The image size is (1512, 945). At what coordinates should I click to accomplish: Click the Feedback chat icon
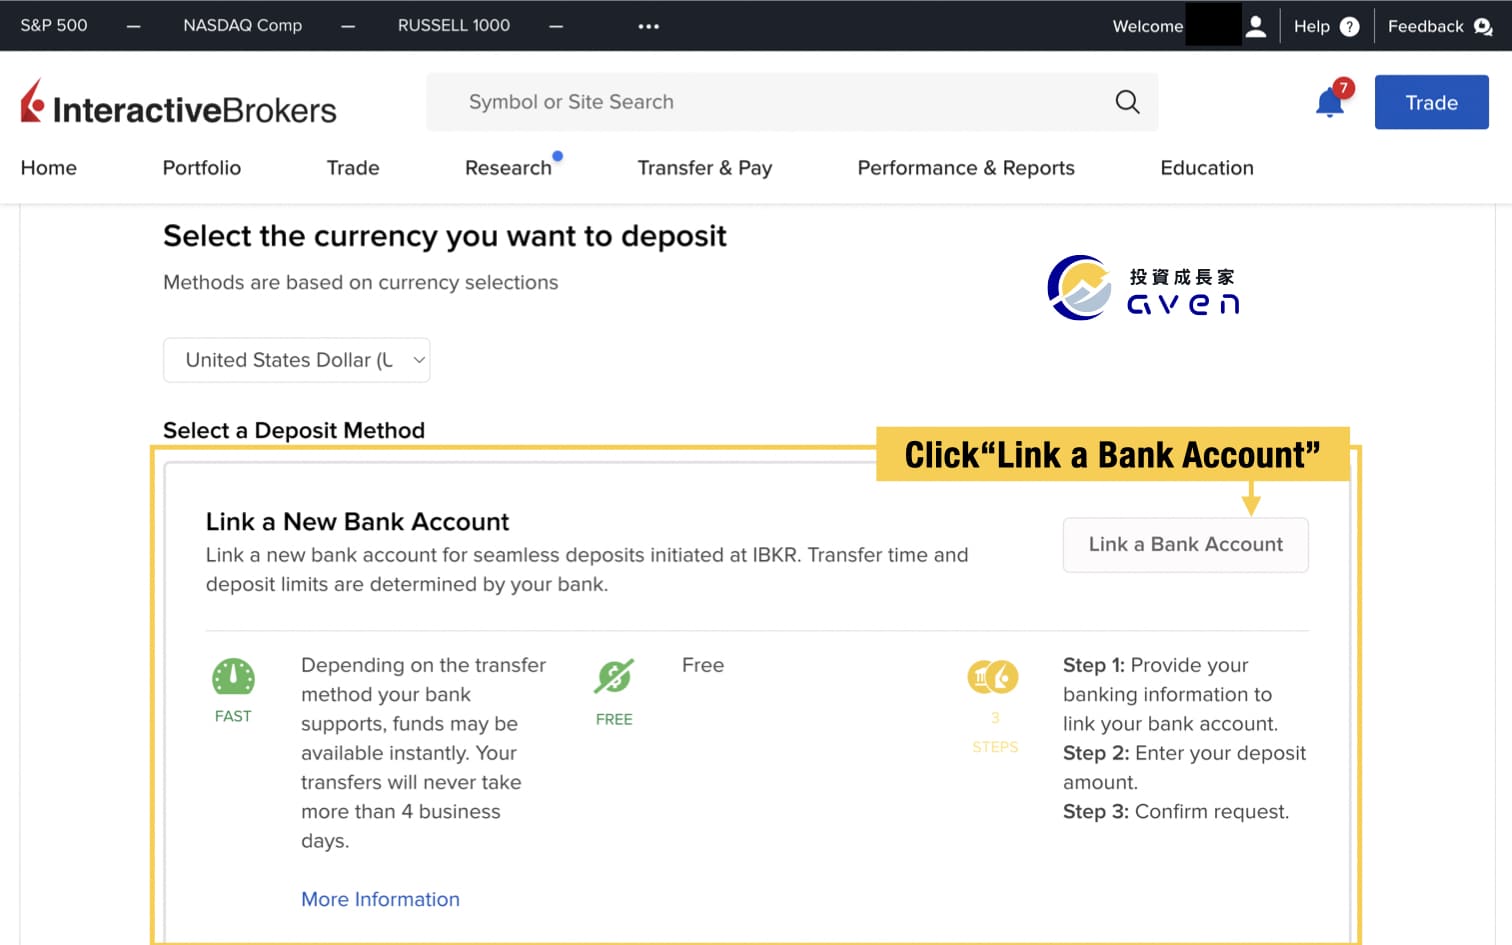[x=1483, y=27]
